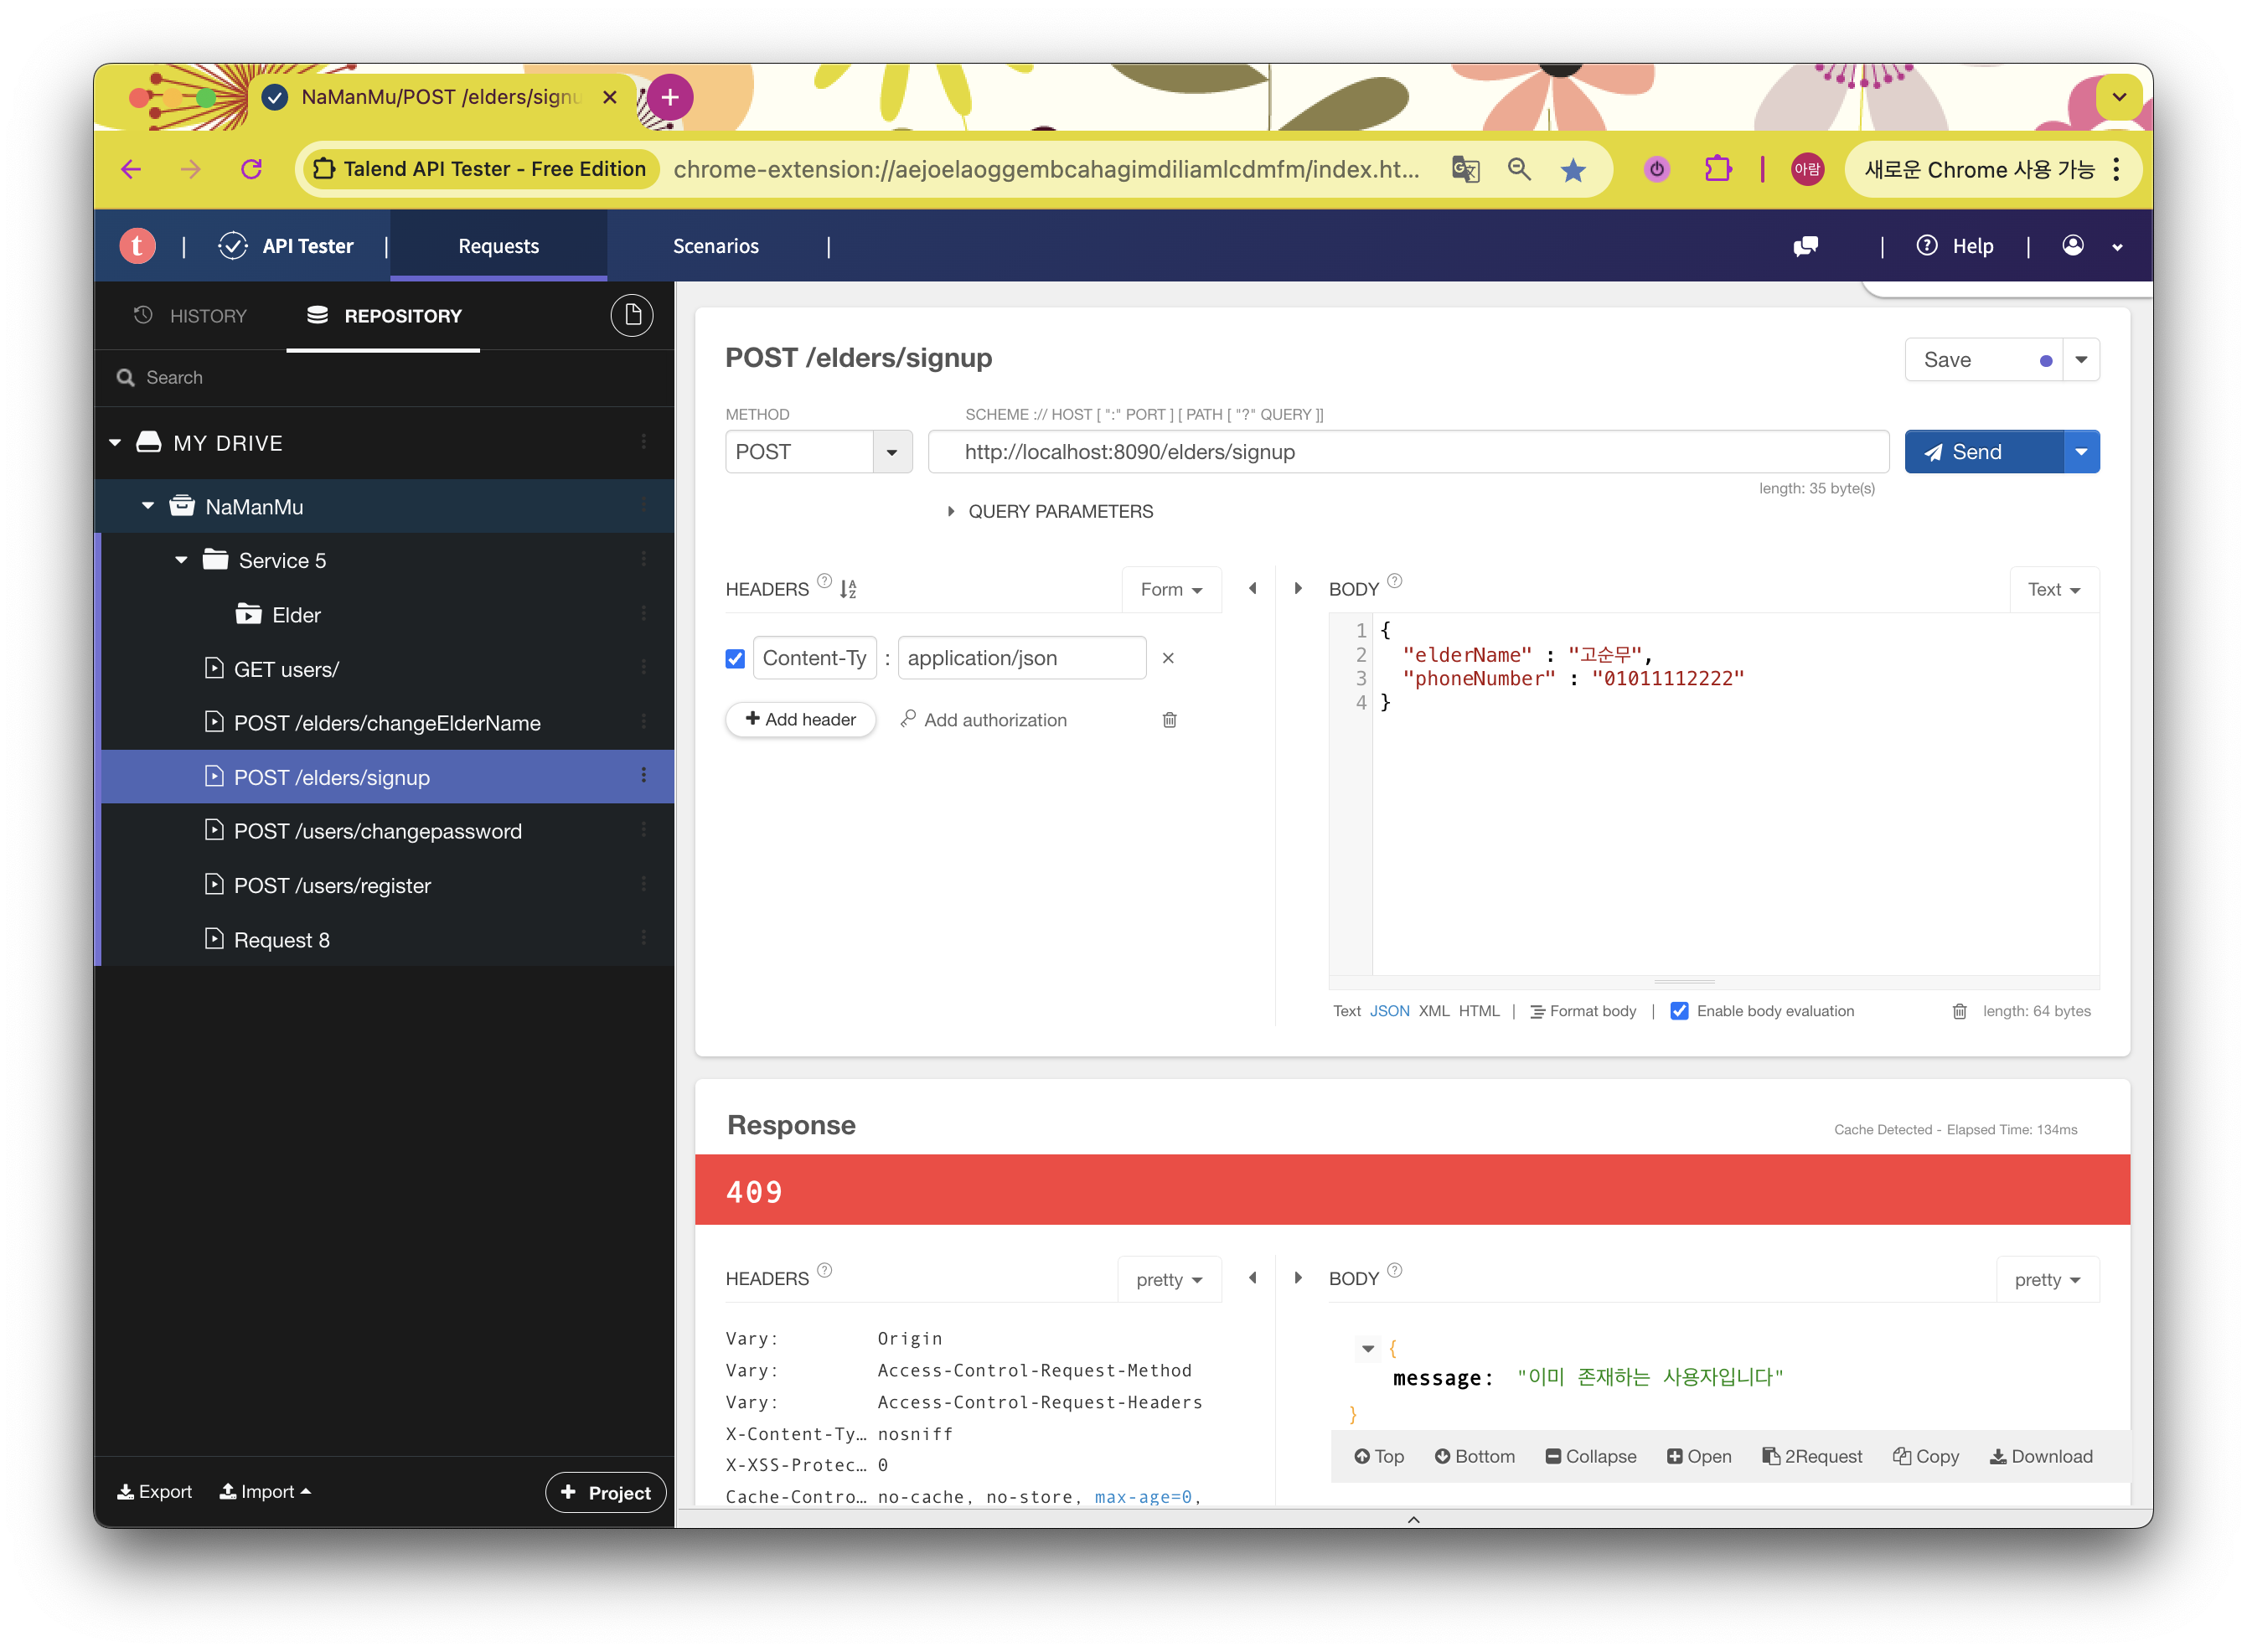Screen dimensions: 2247x1652
Task: Collapse the Service 5 folder
Action: tap(181, 560)
